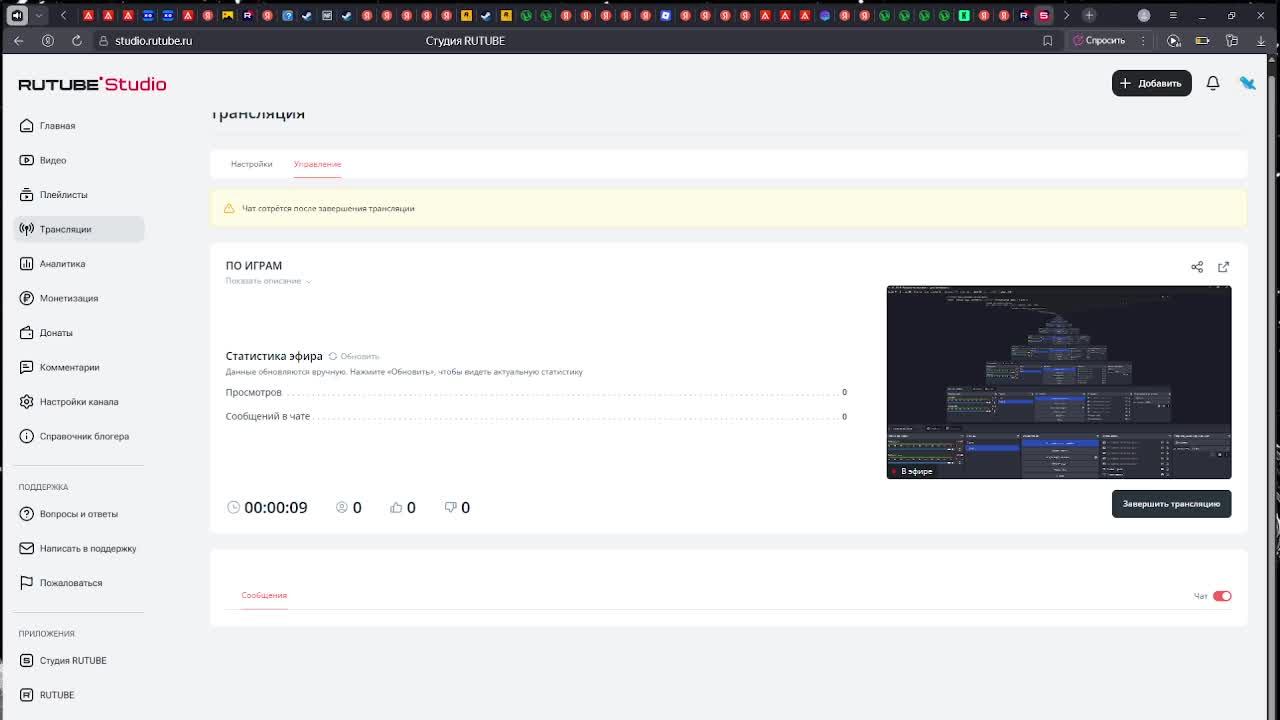The height and width of the screenshot is (720, 1280).
Task: Open the tab list dropdown arrow
Action: coord(39,15)
